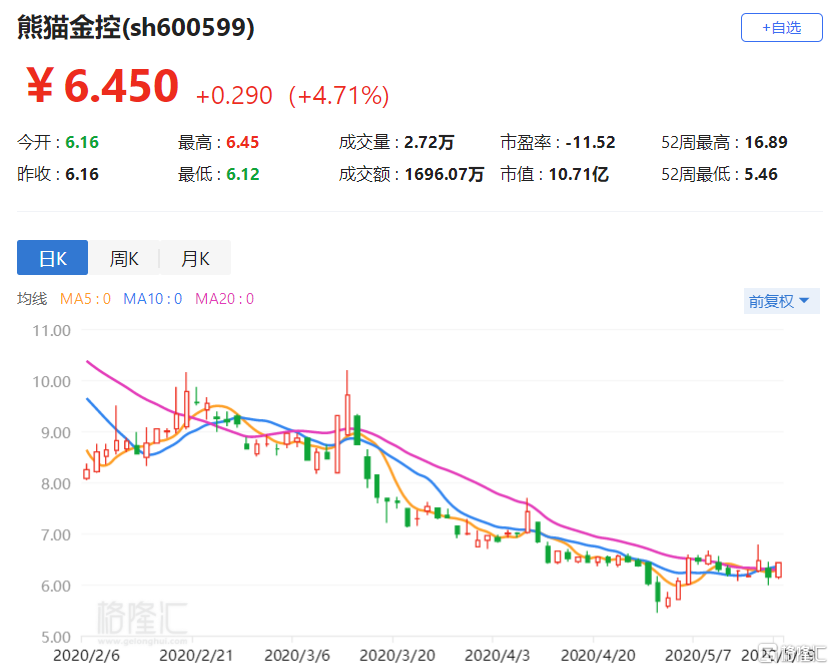
Task: Expand the 前复权 adjustment dropdown
Action: tap(780, 301)
